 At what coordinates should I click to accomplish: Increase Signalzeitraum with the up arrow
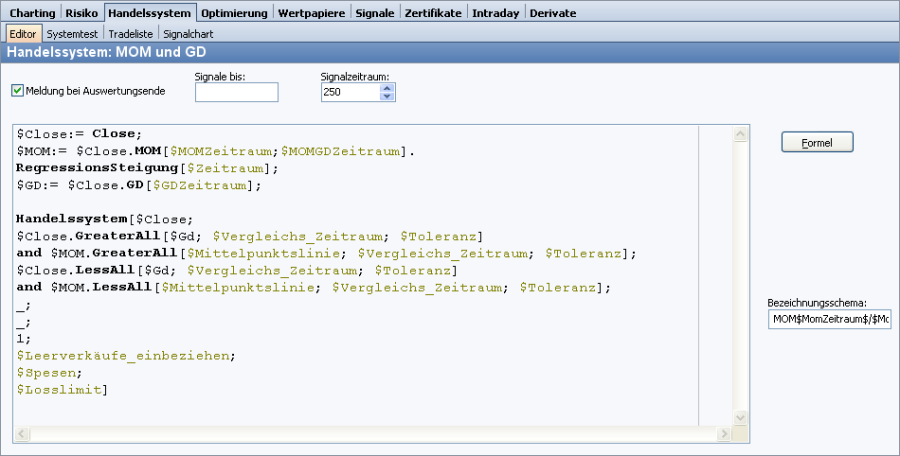388,87
